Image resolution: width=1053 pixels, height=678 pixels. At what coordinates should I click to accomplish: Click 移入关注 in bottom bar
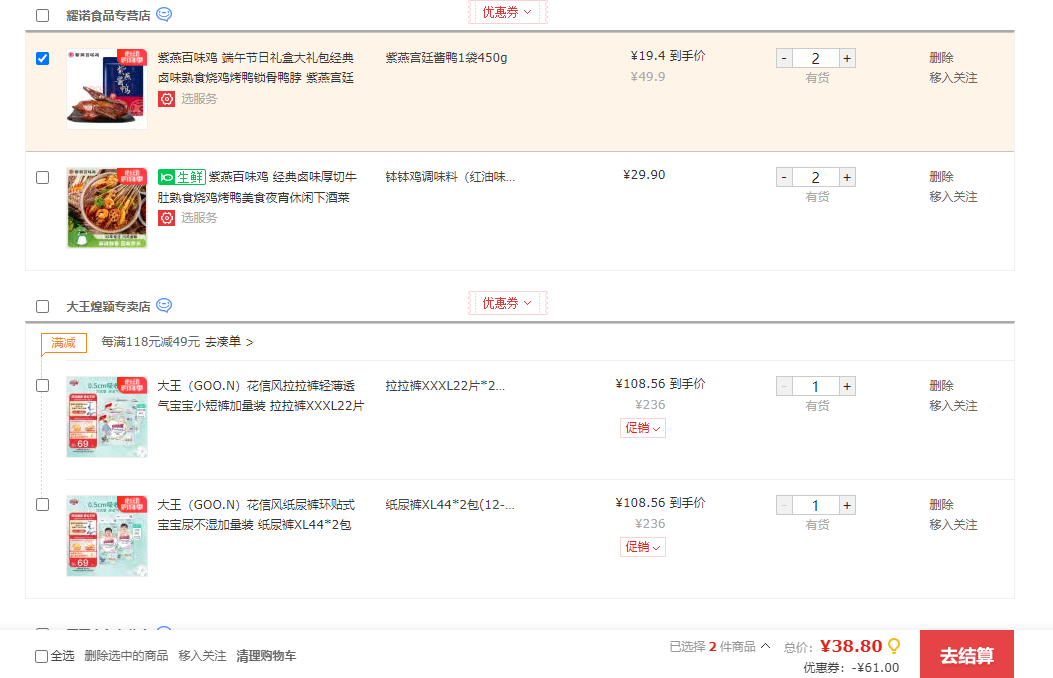(x=202, y=656)
